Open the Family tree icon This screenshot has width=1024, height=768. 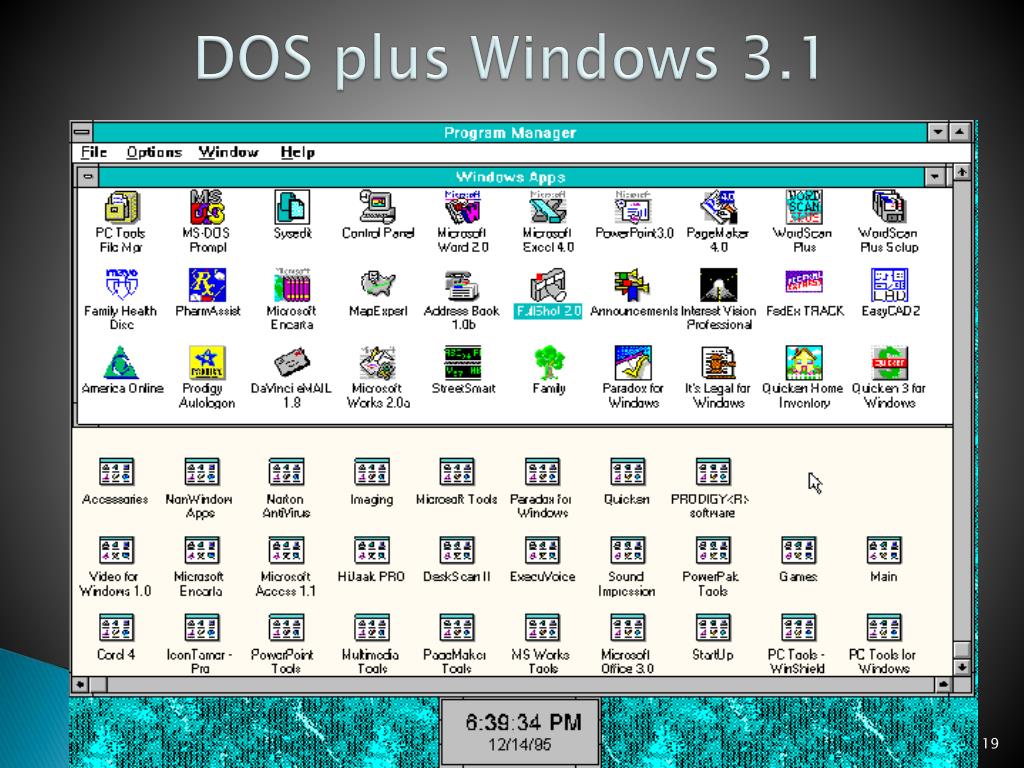[x=548, y=362]
